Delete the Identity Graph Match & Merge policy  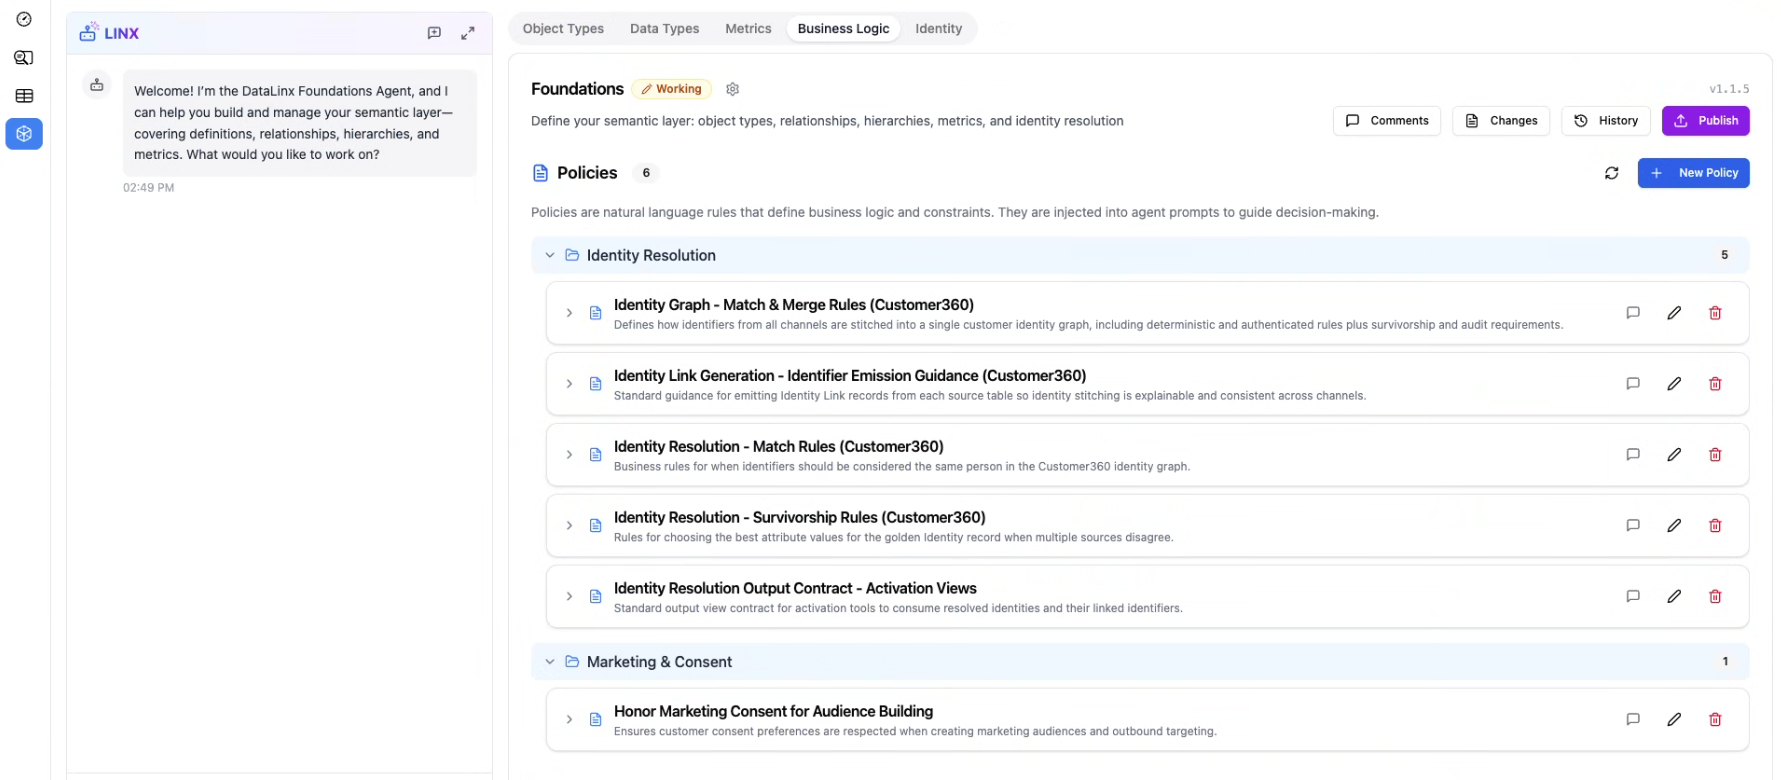tap(1714, 313)
